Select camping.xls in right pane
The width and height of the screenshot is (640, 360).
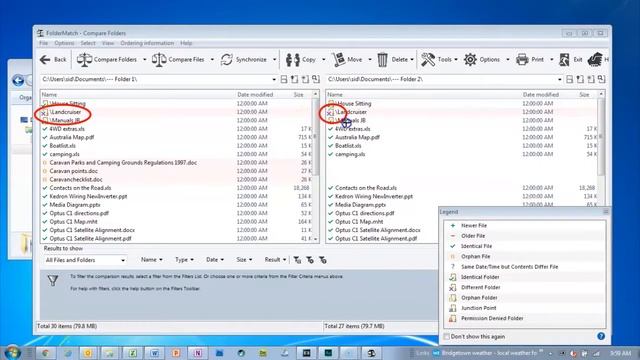350,154
